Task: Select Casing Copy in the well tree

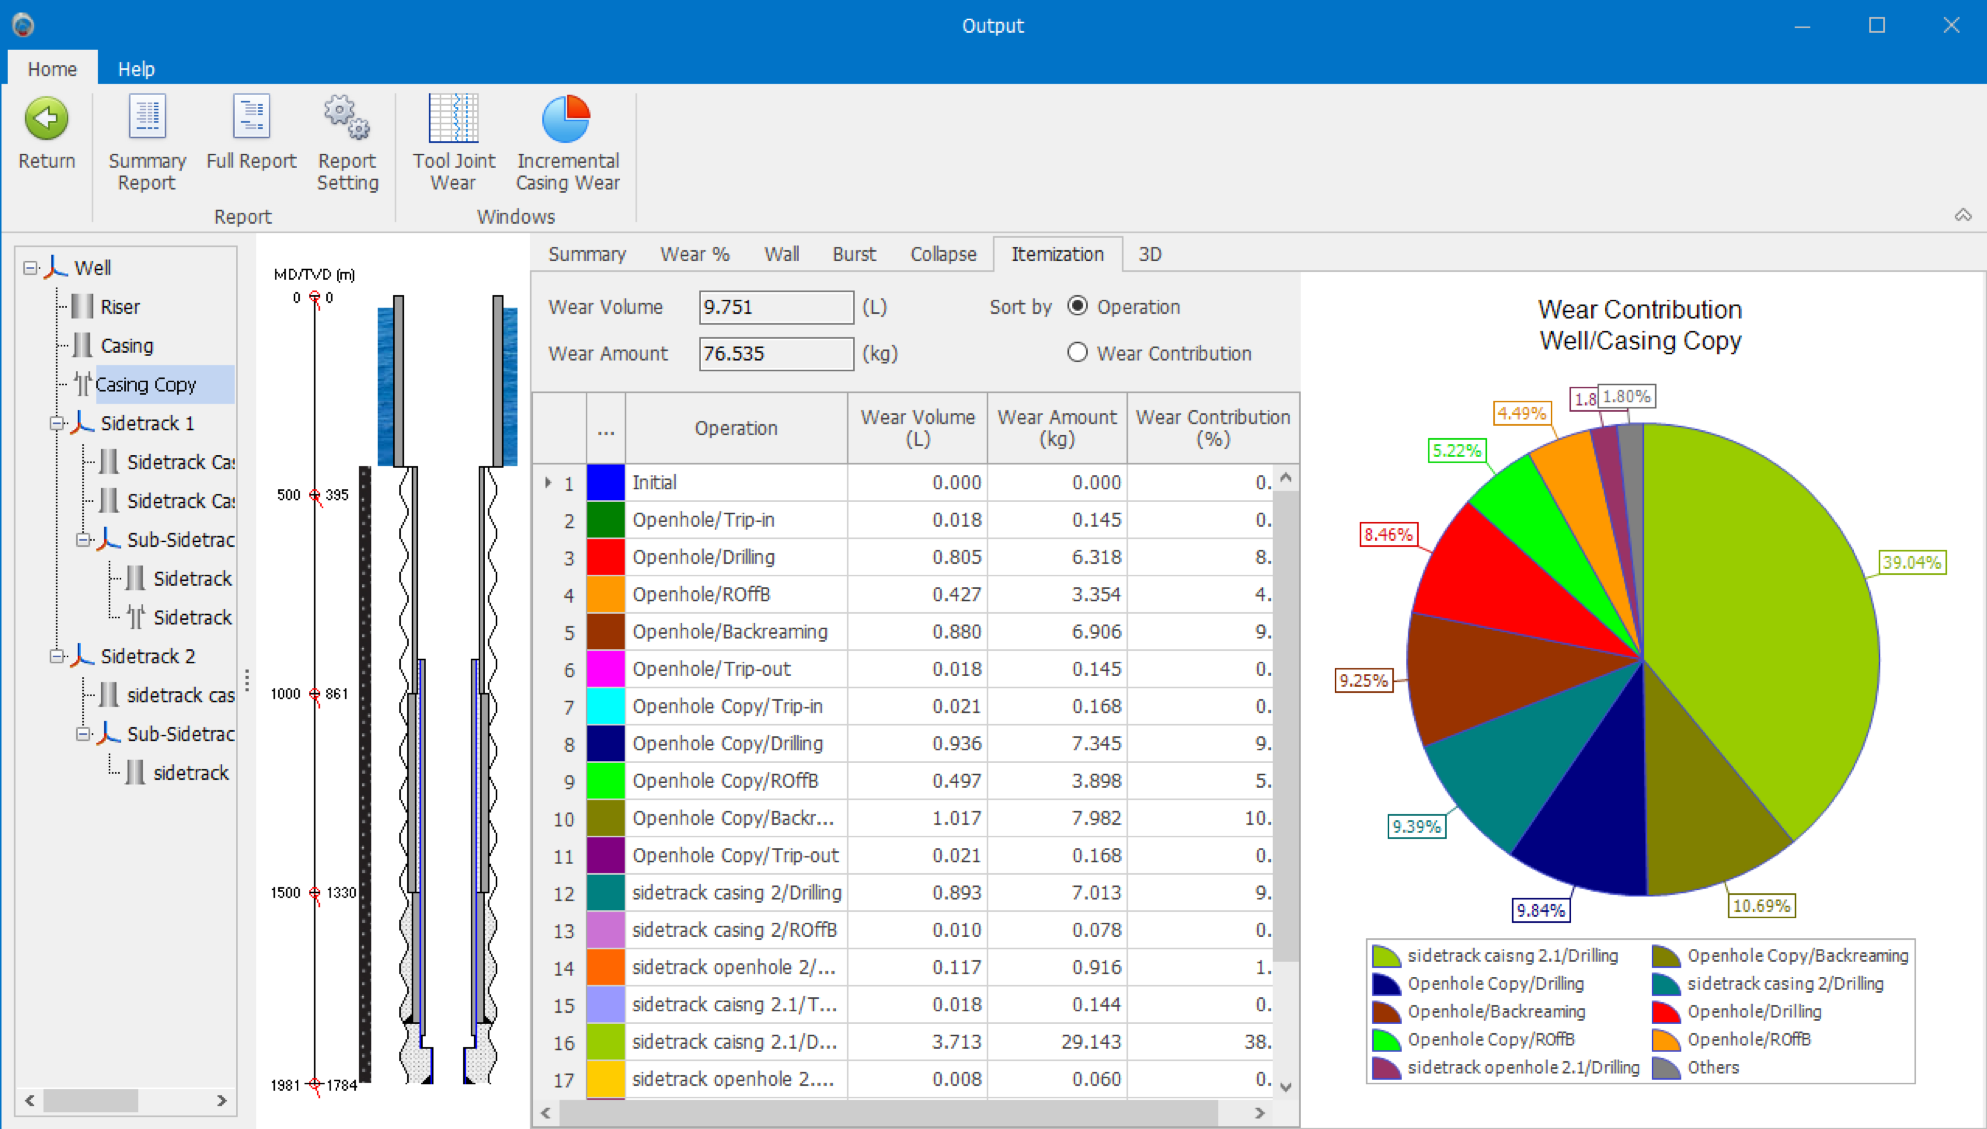Action: (x=146, y=384)
